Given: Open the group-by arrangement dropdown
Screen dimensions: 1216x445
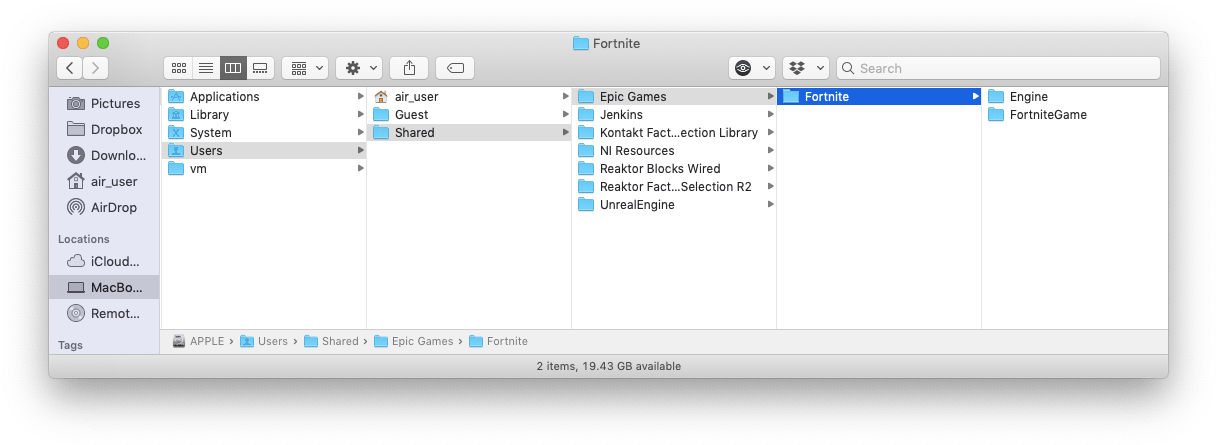Looking at the screenshot, I should tap(305, 68).
